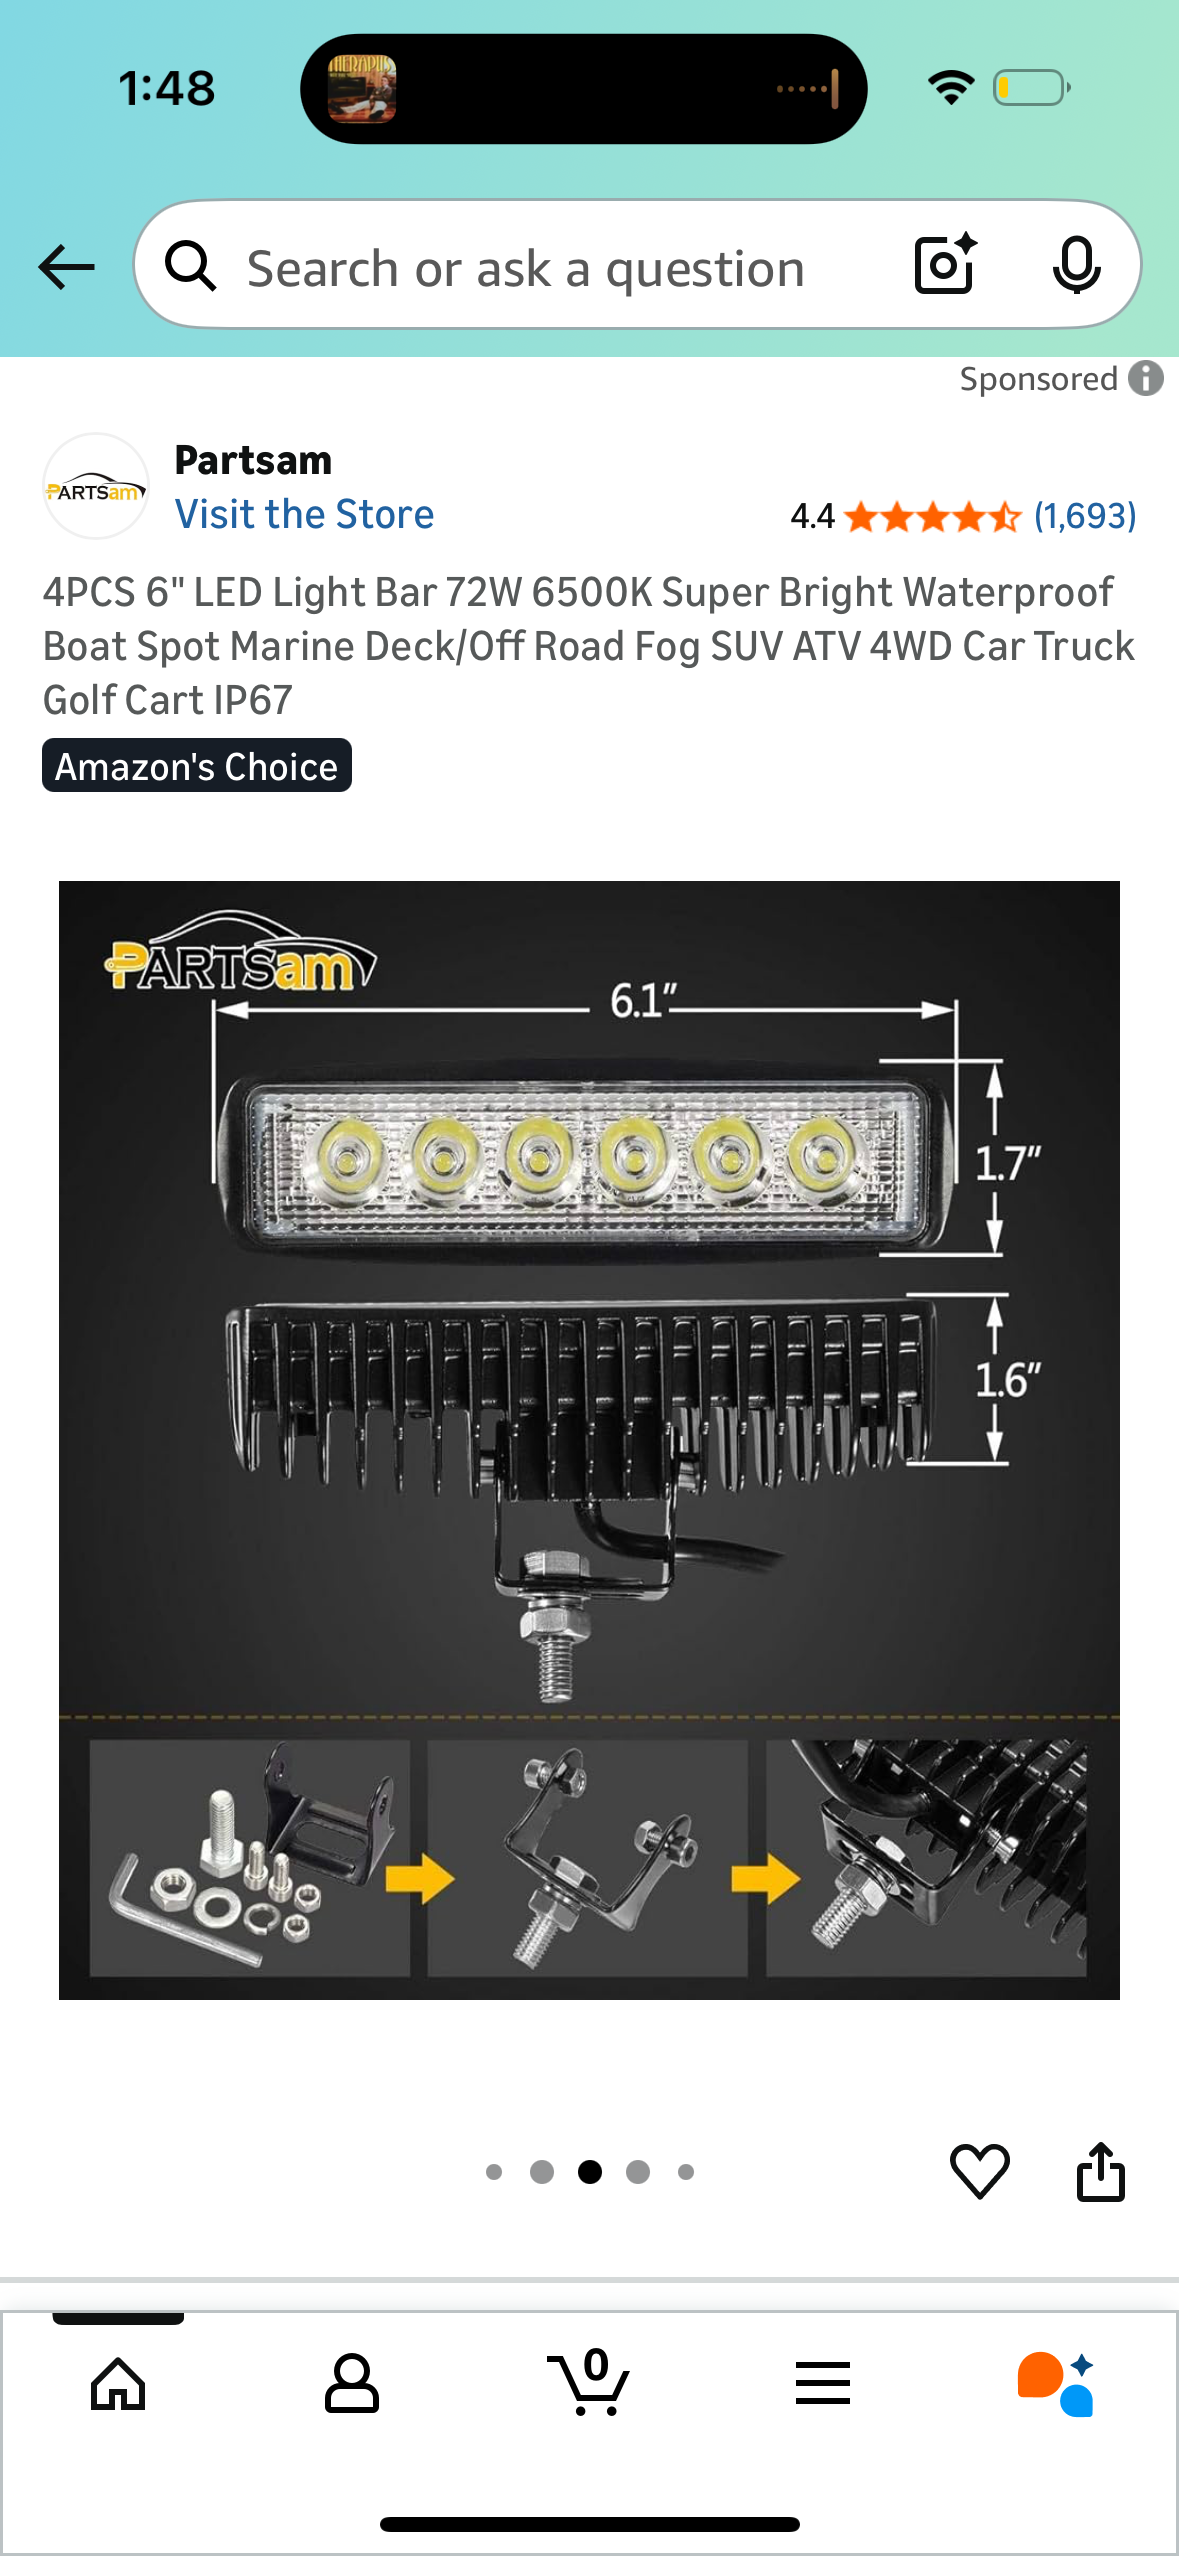Activate the microphone voice search
Image resolution: width=1179 pixels, height=2556 pixels.
point(1076,266)
